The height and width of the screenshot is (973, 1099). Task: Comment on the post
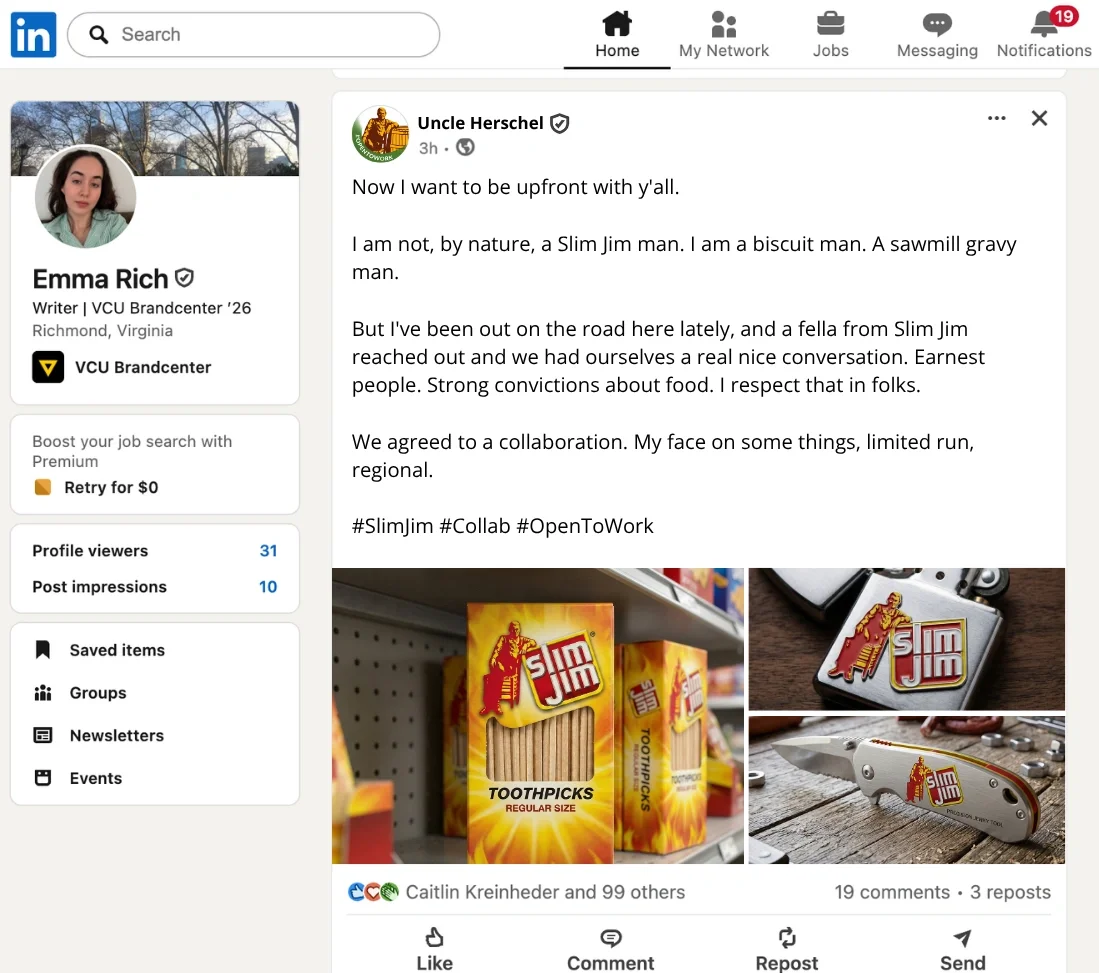coord(610,949)
